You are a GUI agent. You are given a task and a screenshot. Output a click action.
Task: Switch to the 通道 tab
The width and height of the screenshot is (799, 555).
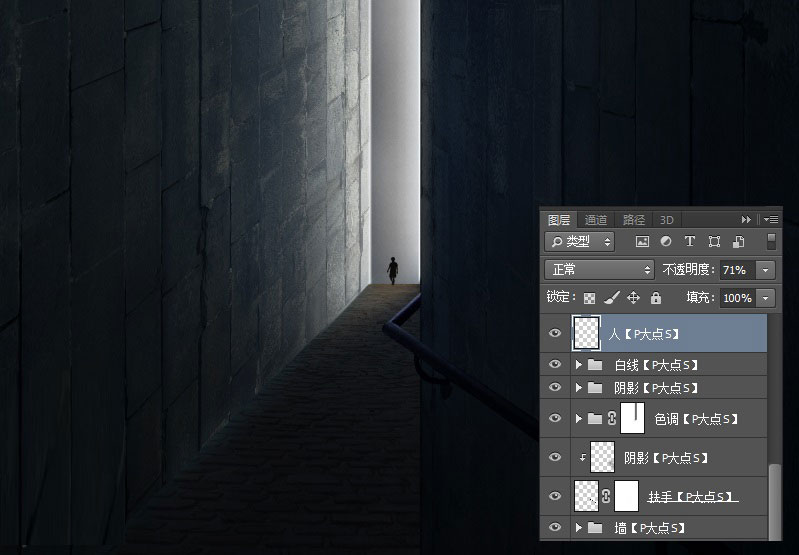point(596,220)
